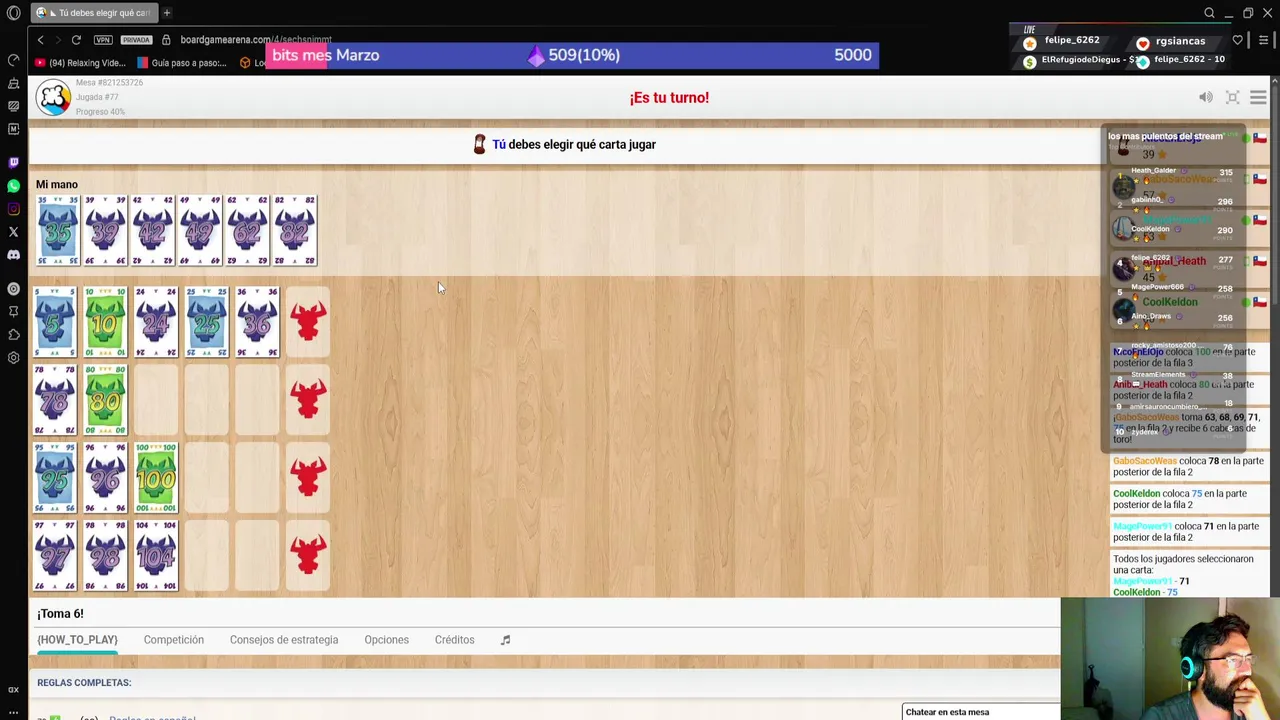Click the music note tab icon
1280x720 pixels.
(x=505, y=640)
